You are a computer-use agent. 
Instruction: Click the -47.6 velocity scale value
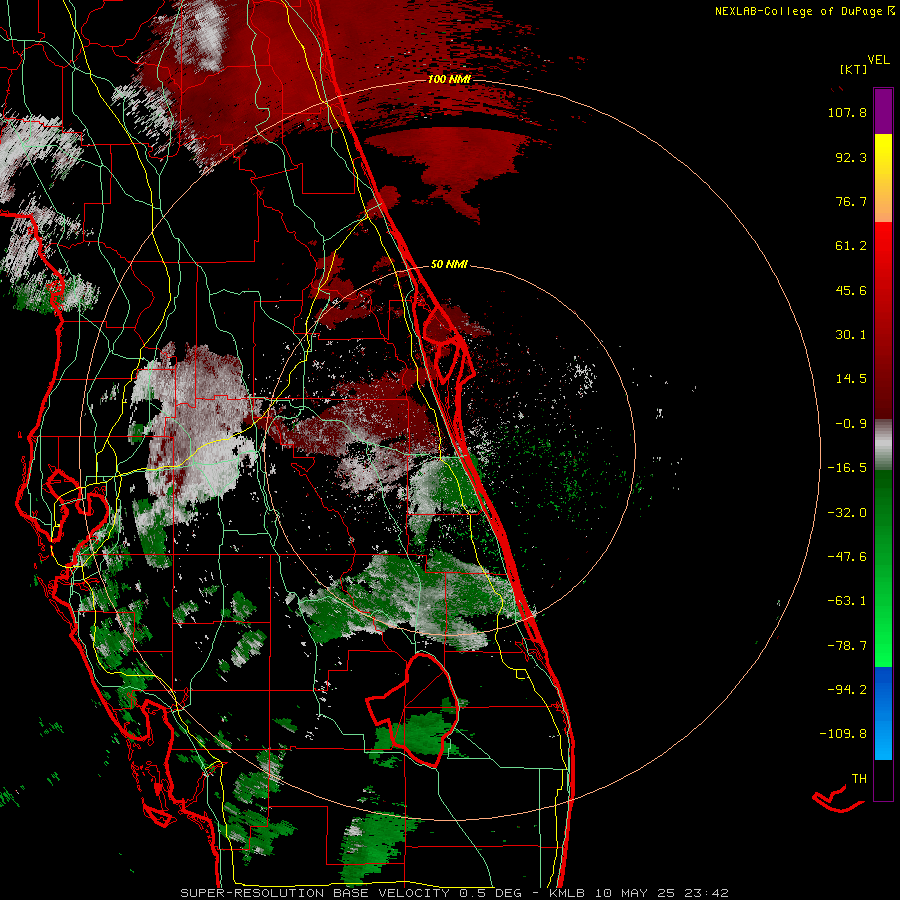tap(847, 557)
